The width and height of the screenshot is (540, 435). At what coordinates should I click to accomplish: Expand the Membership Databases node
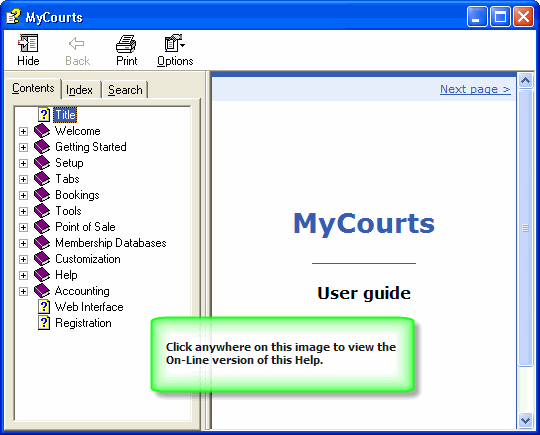click(23, 243)
